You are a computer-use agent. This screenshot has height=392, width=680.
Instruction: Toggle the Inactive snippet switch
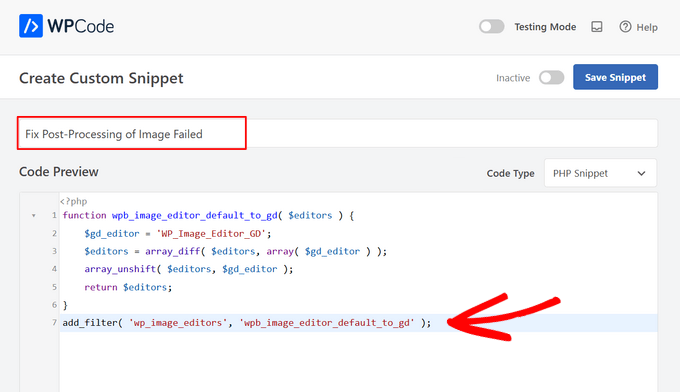click(551, 78)
